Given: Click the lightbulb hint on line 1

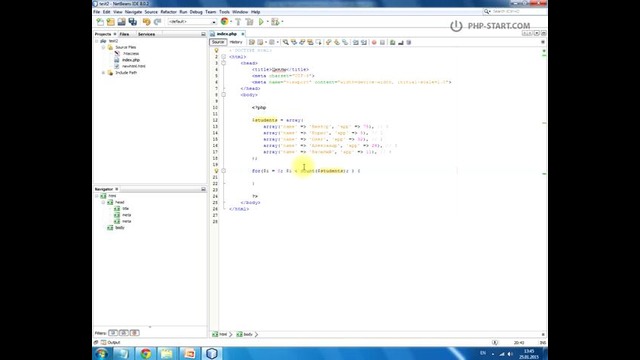Looking at the screenshot, I should (x=216, y=51).
